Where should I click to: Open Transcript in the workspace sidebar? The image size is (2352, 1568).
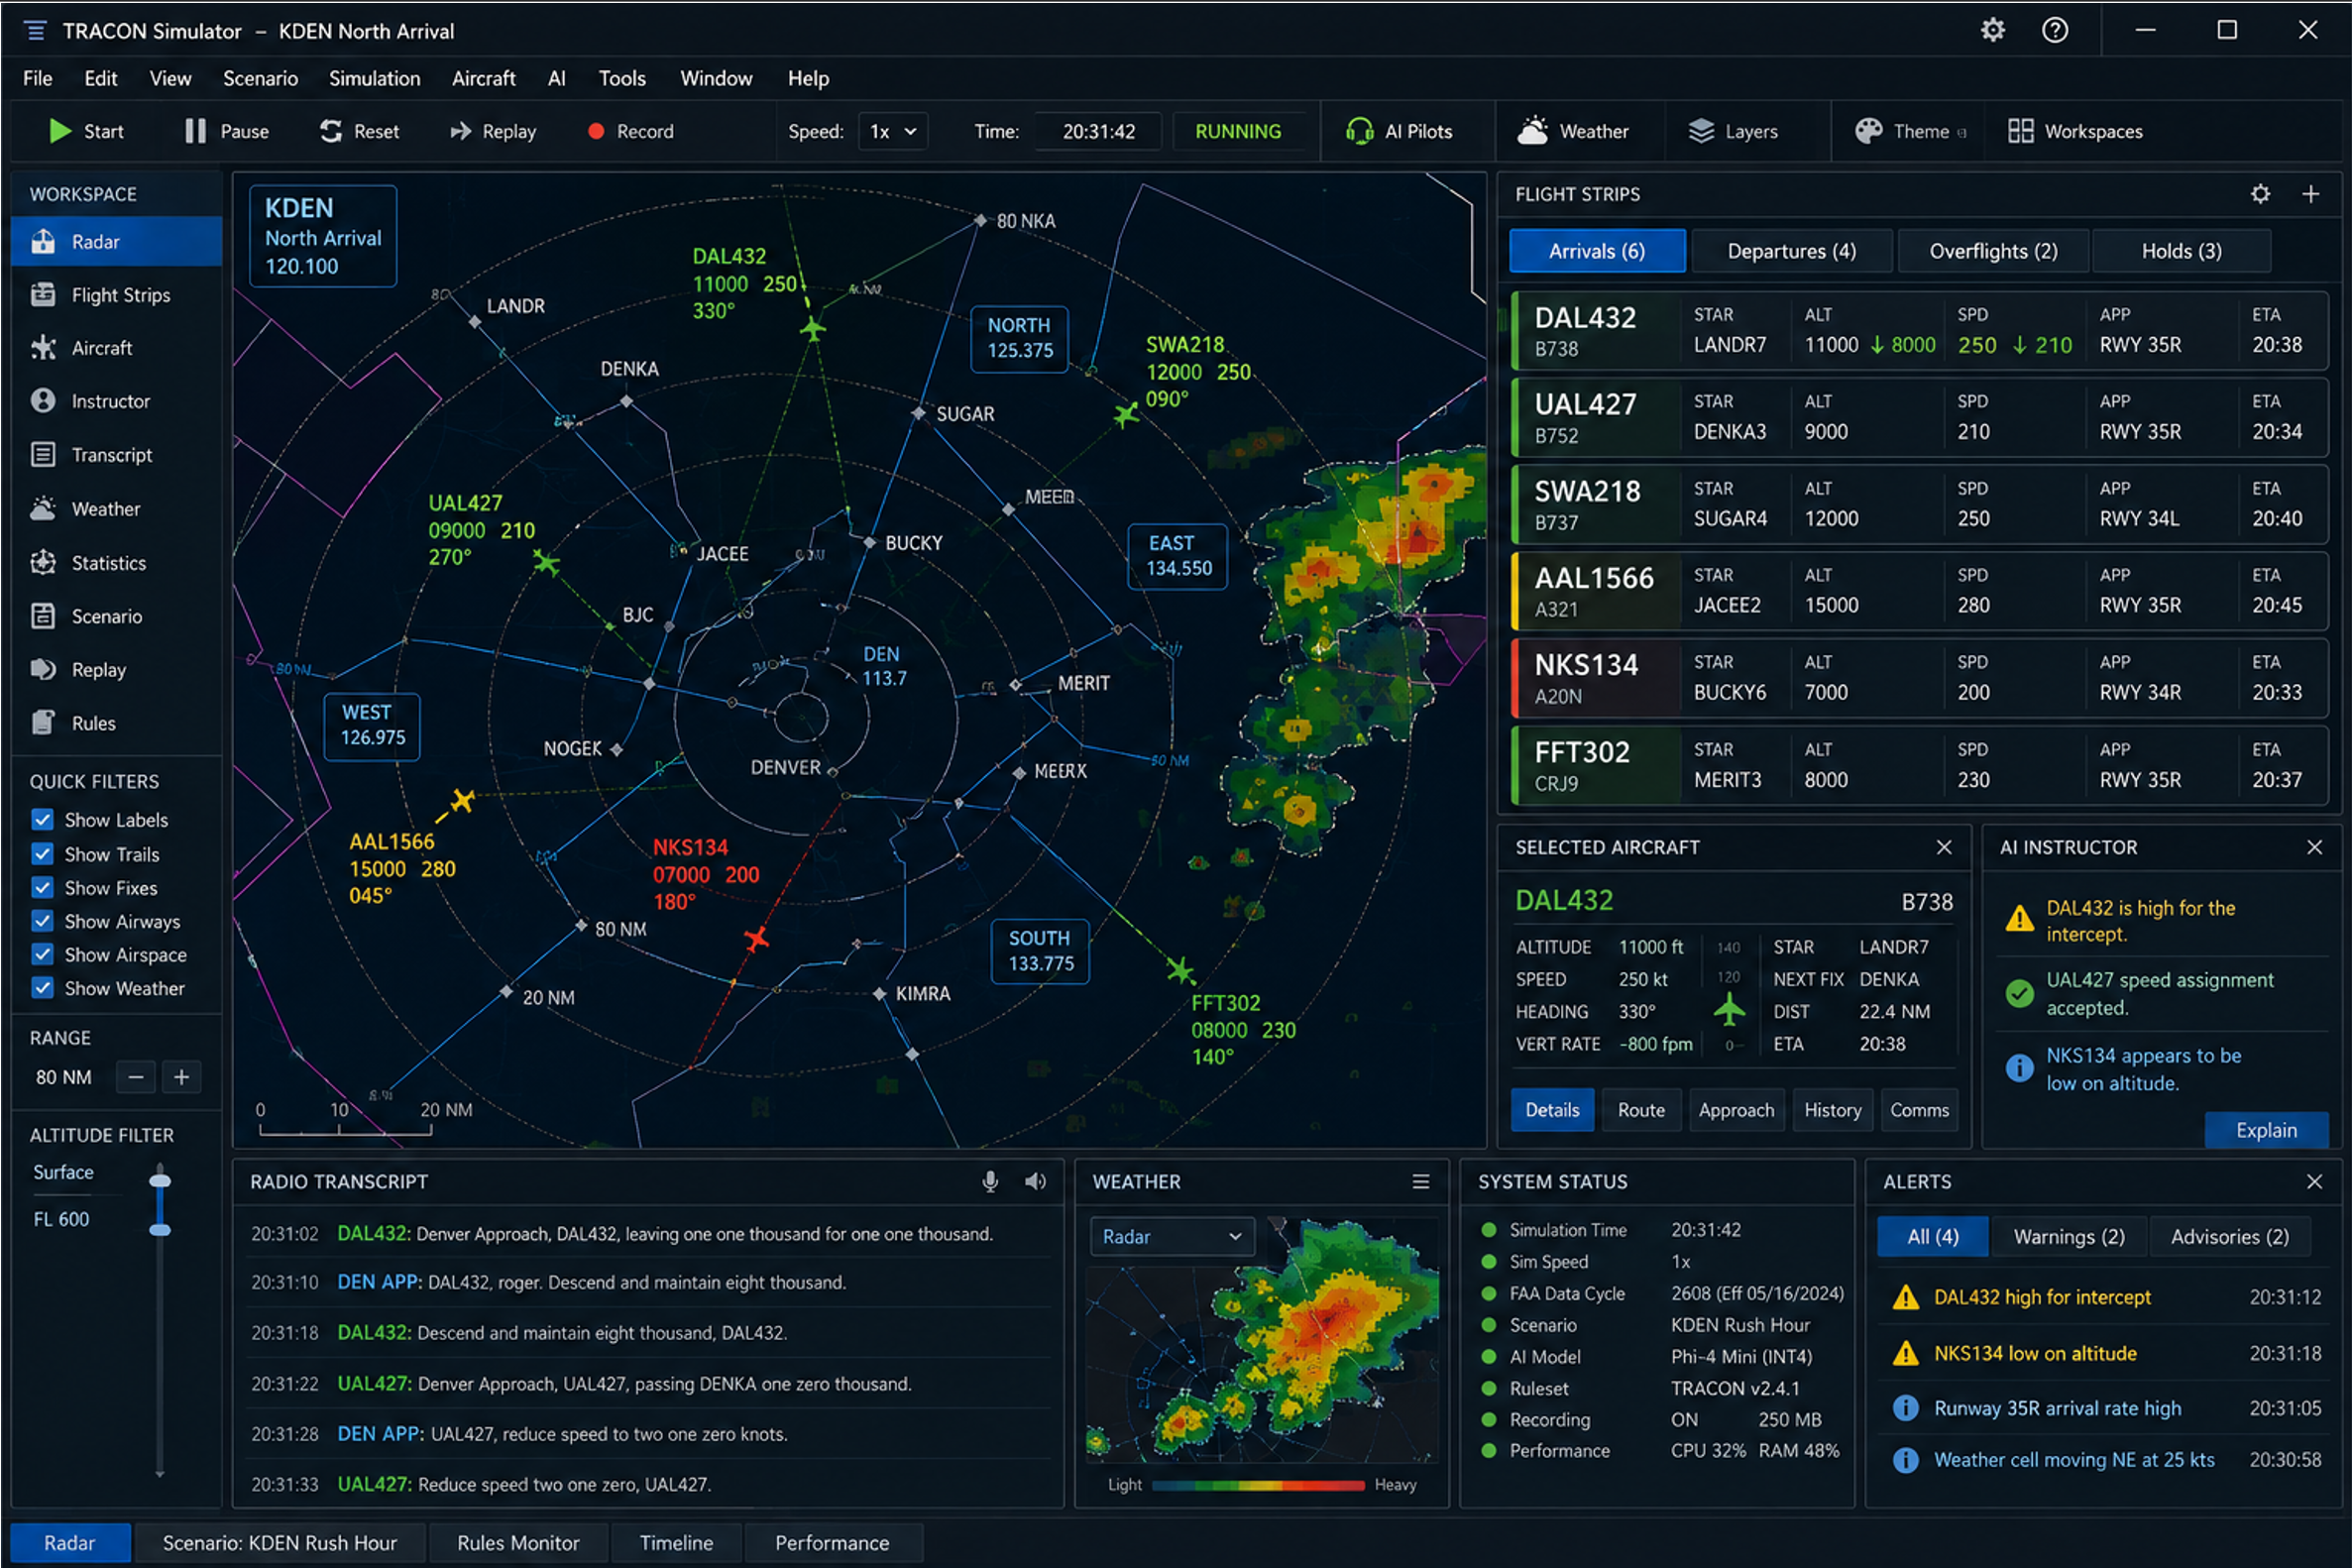tap(116, 455)
